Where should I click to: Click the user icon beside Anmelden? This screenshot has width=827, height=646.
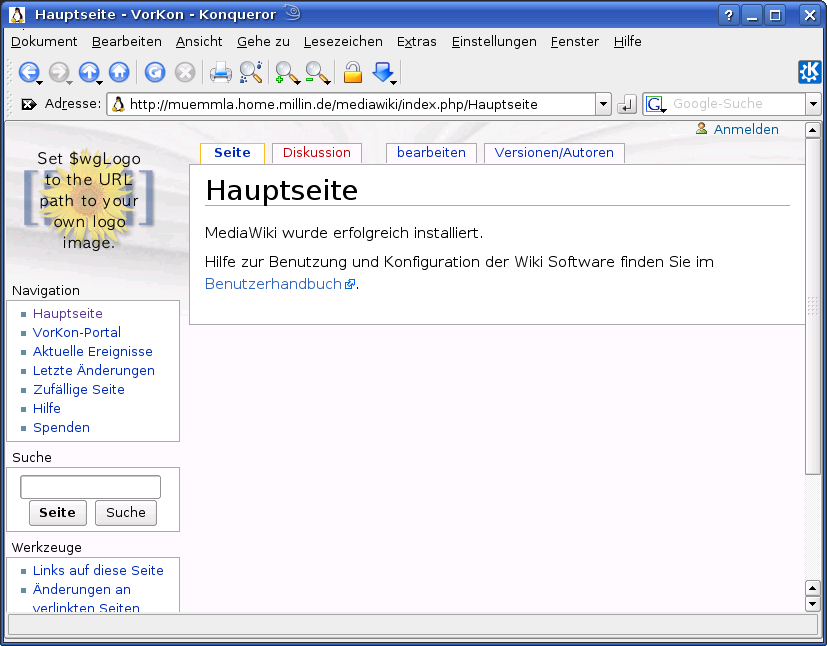pos(701,128)
